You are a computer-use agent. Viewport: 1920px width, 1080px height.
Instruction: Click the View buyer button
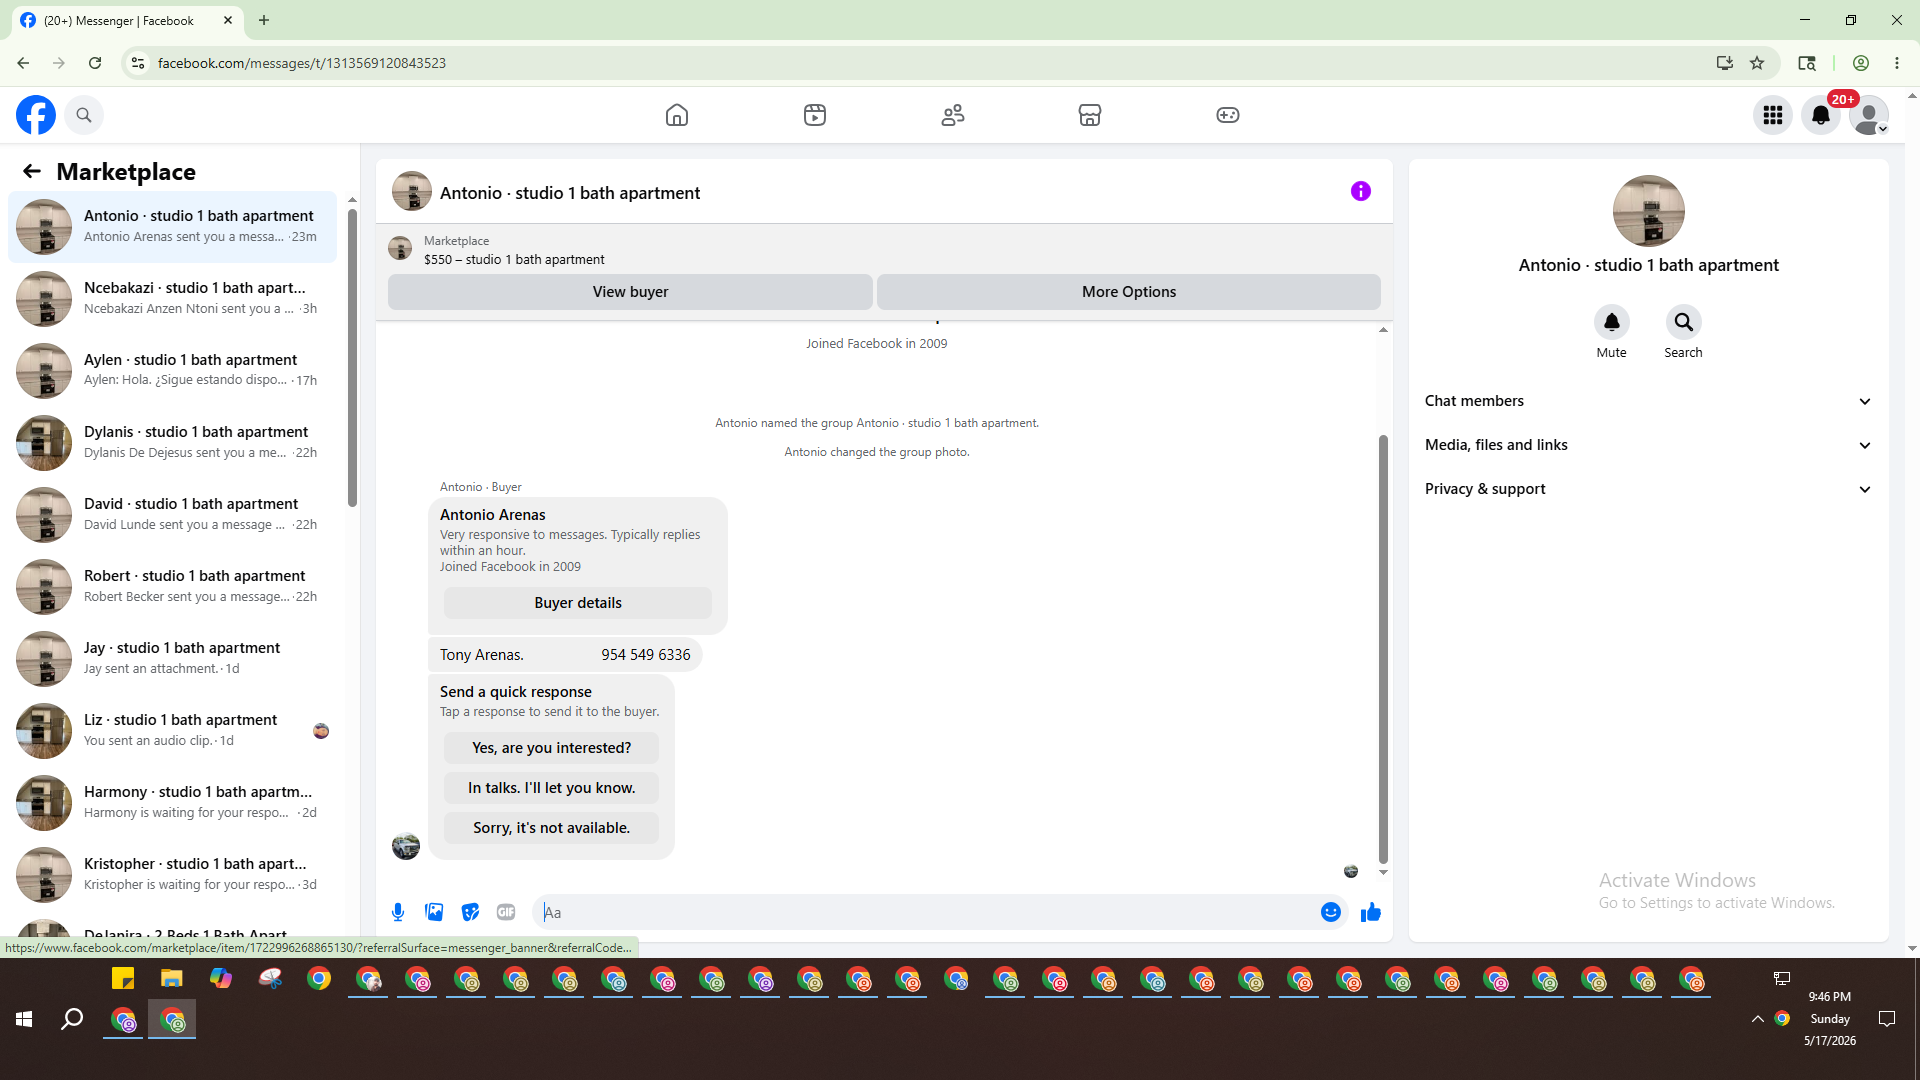[x=630, y=292]
